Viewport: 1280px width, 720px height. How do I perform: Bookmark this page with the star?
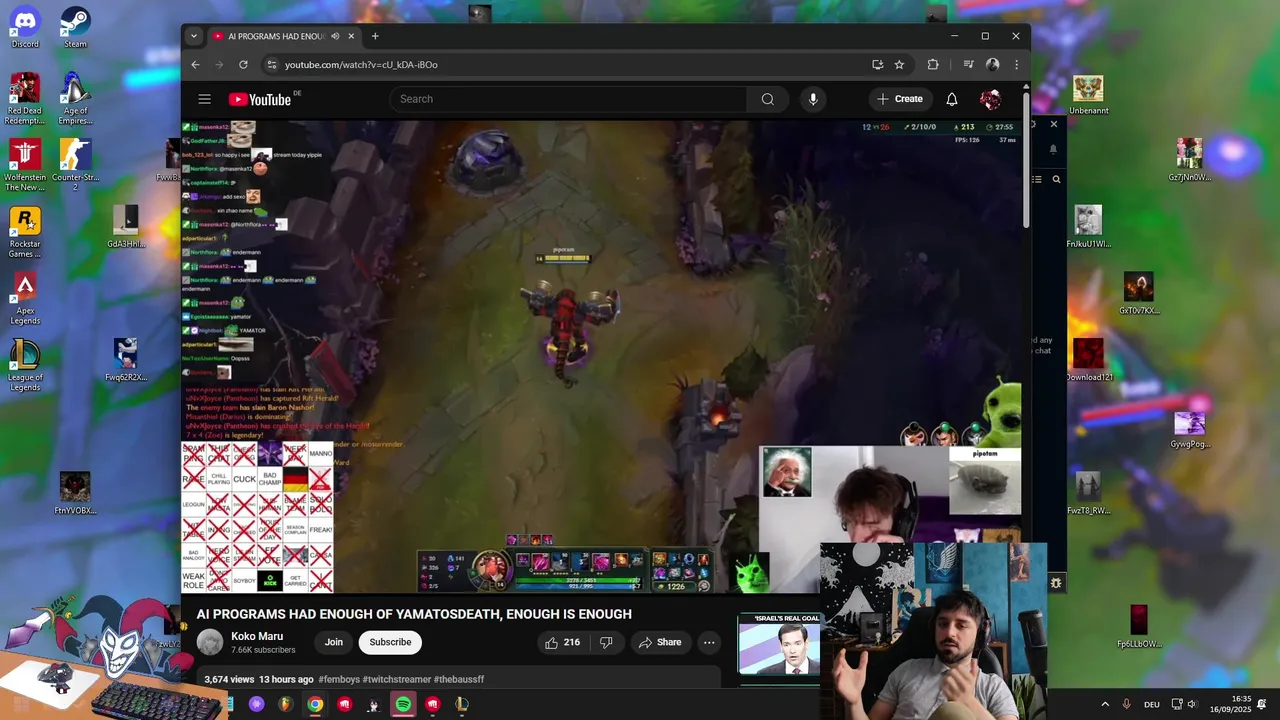[899, 64]
